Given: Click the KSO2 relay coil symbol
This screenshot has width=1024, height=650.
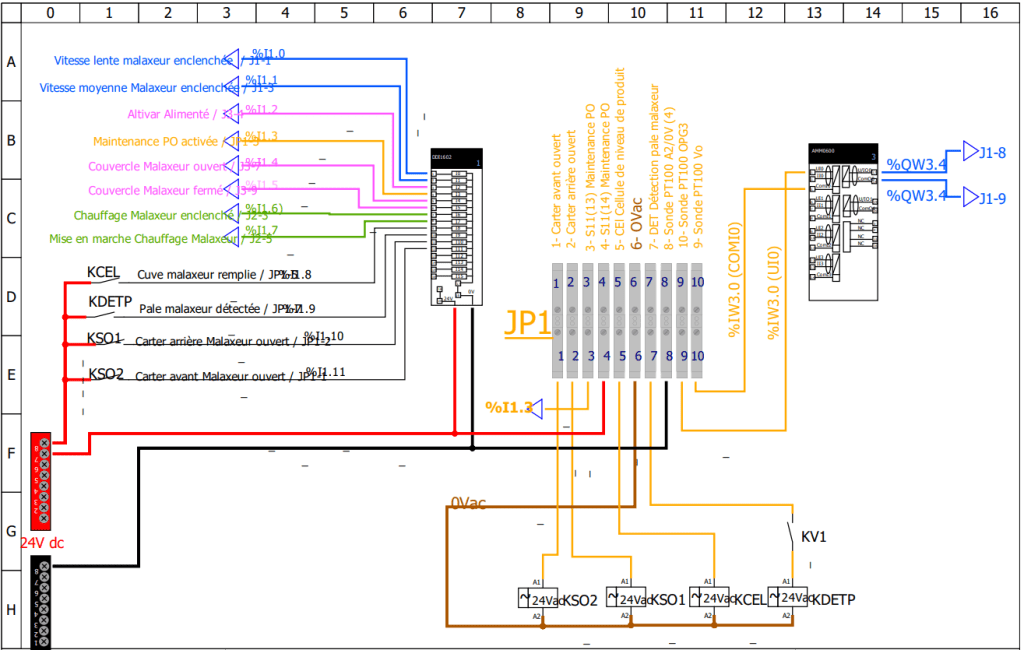Looking at the screenshot, I should coord(524,598).
